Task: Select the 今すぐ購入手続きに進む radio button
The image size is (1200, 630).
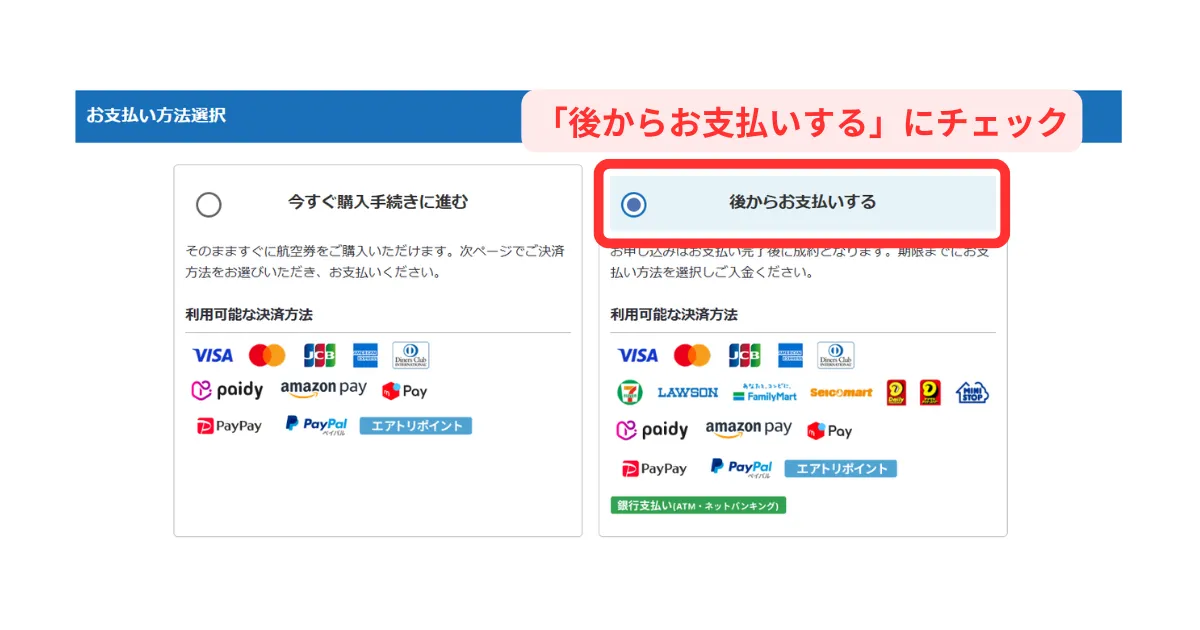Action: tap(208, 205)
